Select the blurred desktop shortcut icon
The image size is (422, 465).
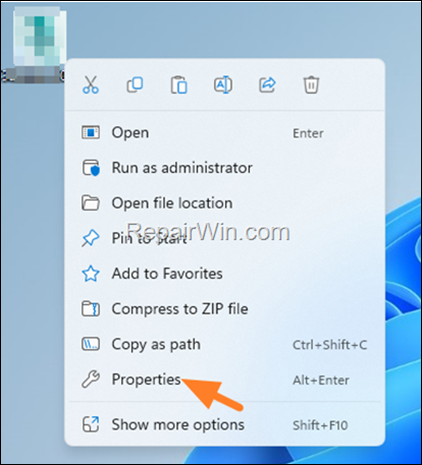click(x=39, y=37)
